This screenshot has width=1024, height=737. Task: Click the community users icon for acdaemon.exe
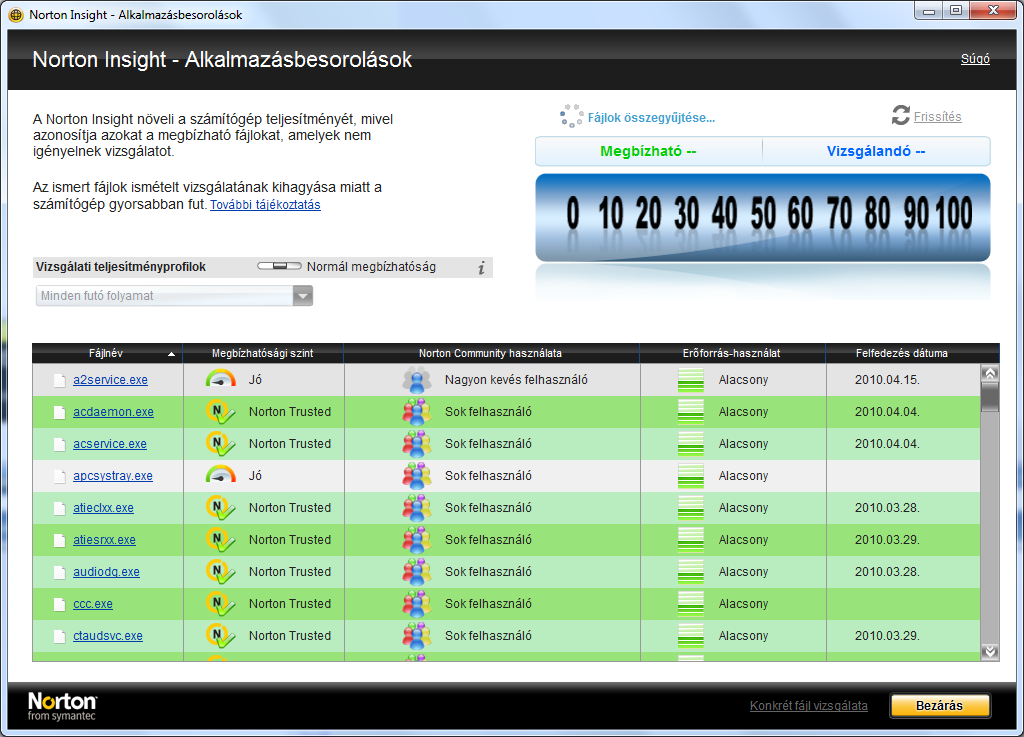(417, 412)
